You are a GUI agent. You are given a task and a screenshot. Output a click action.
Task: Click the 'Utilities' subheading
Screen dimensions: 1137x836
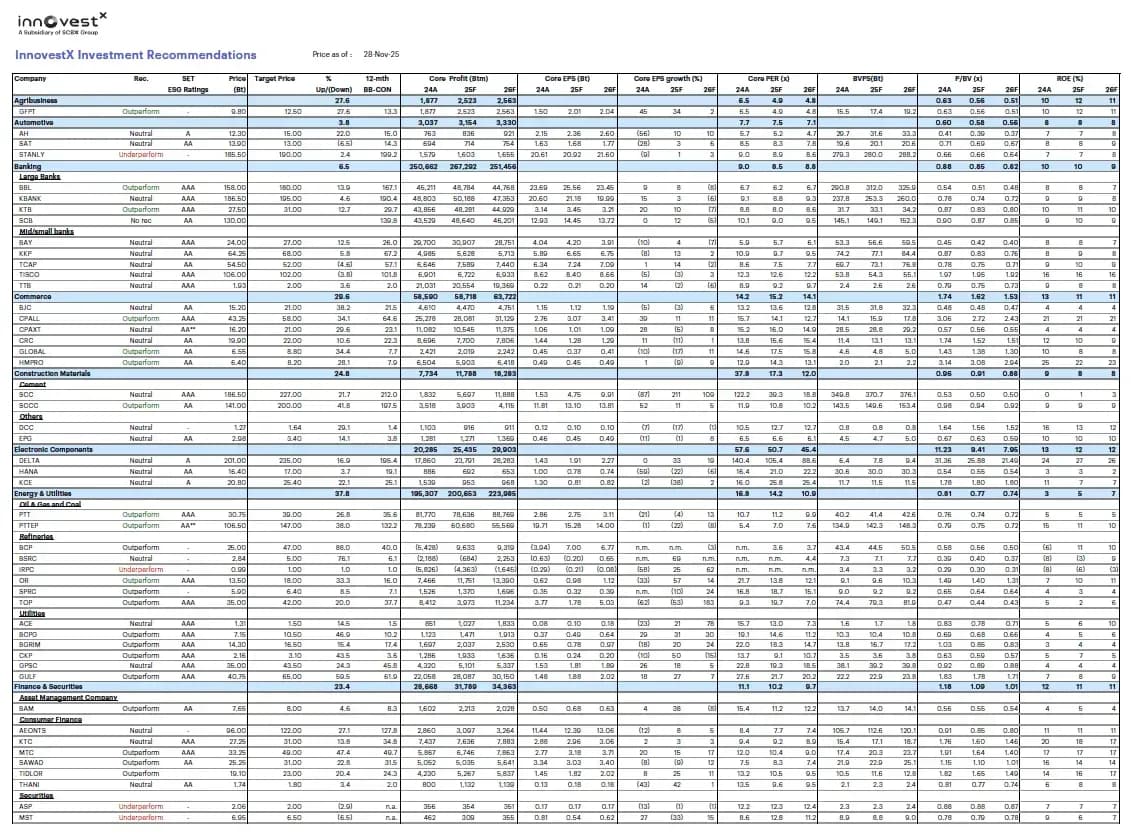[x=32, y=614]
